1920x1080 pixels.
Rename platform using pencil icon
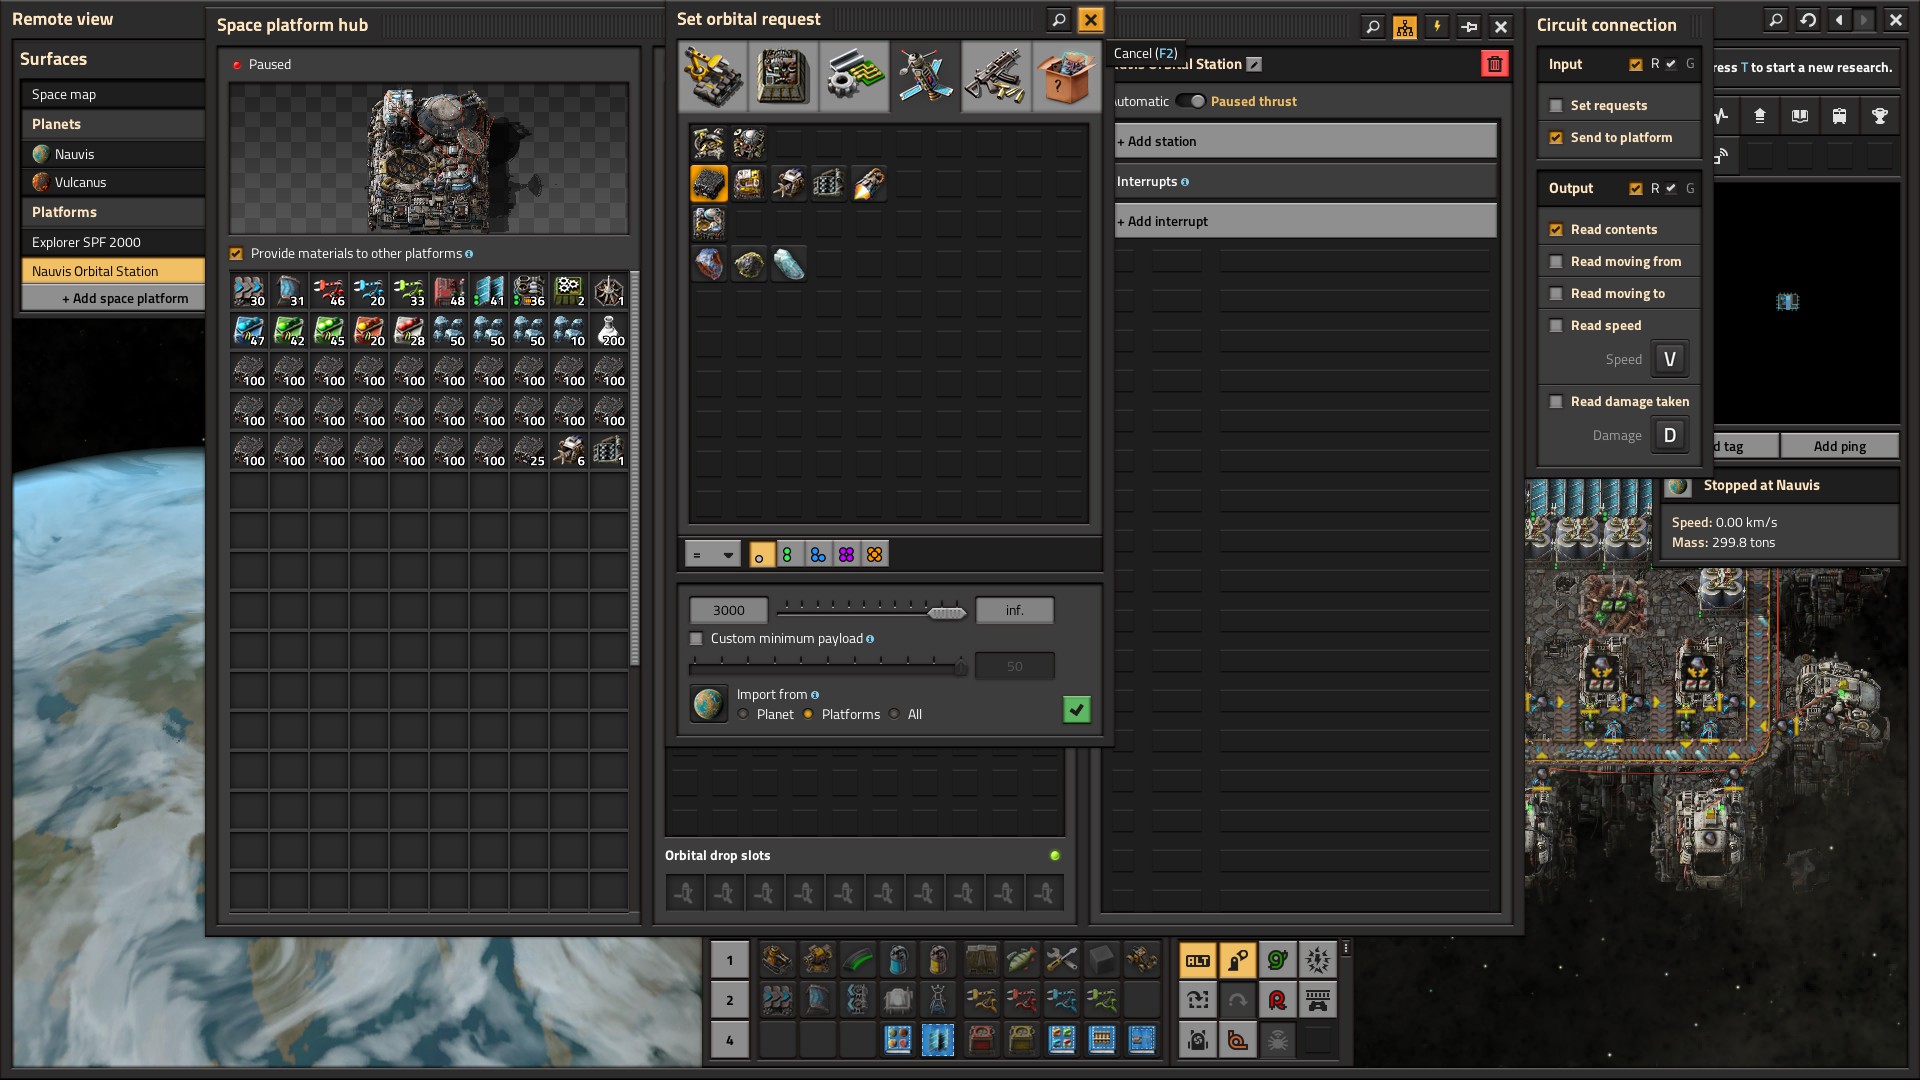click(x=1254, y=64)
